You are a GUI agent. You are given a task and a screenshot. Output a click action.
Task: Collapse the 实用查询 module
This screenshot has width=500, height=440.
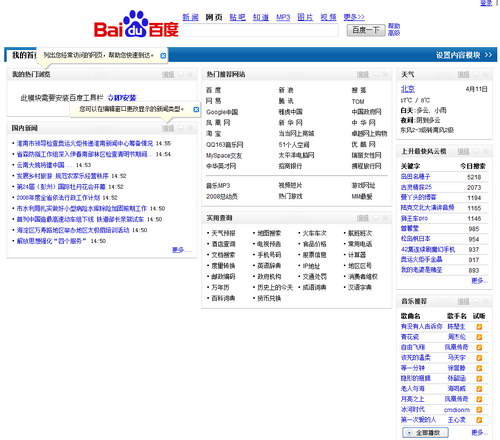coord(376,218)
